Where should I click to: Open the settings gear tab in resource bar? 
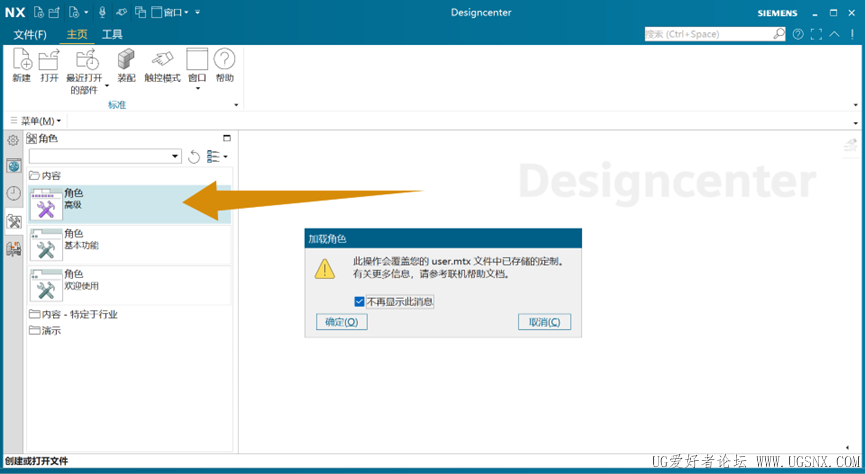coord(13,140)
